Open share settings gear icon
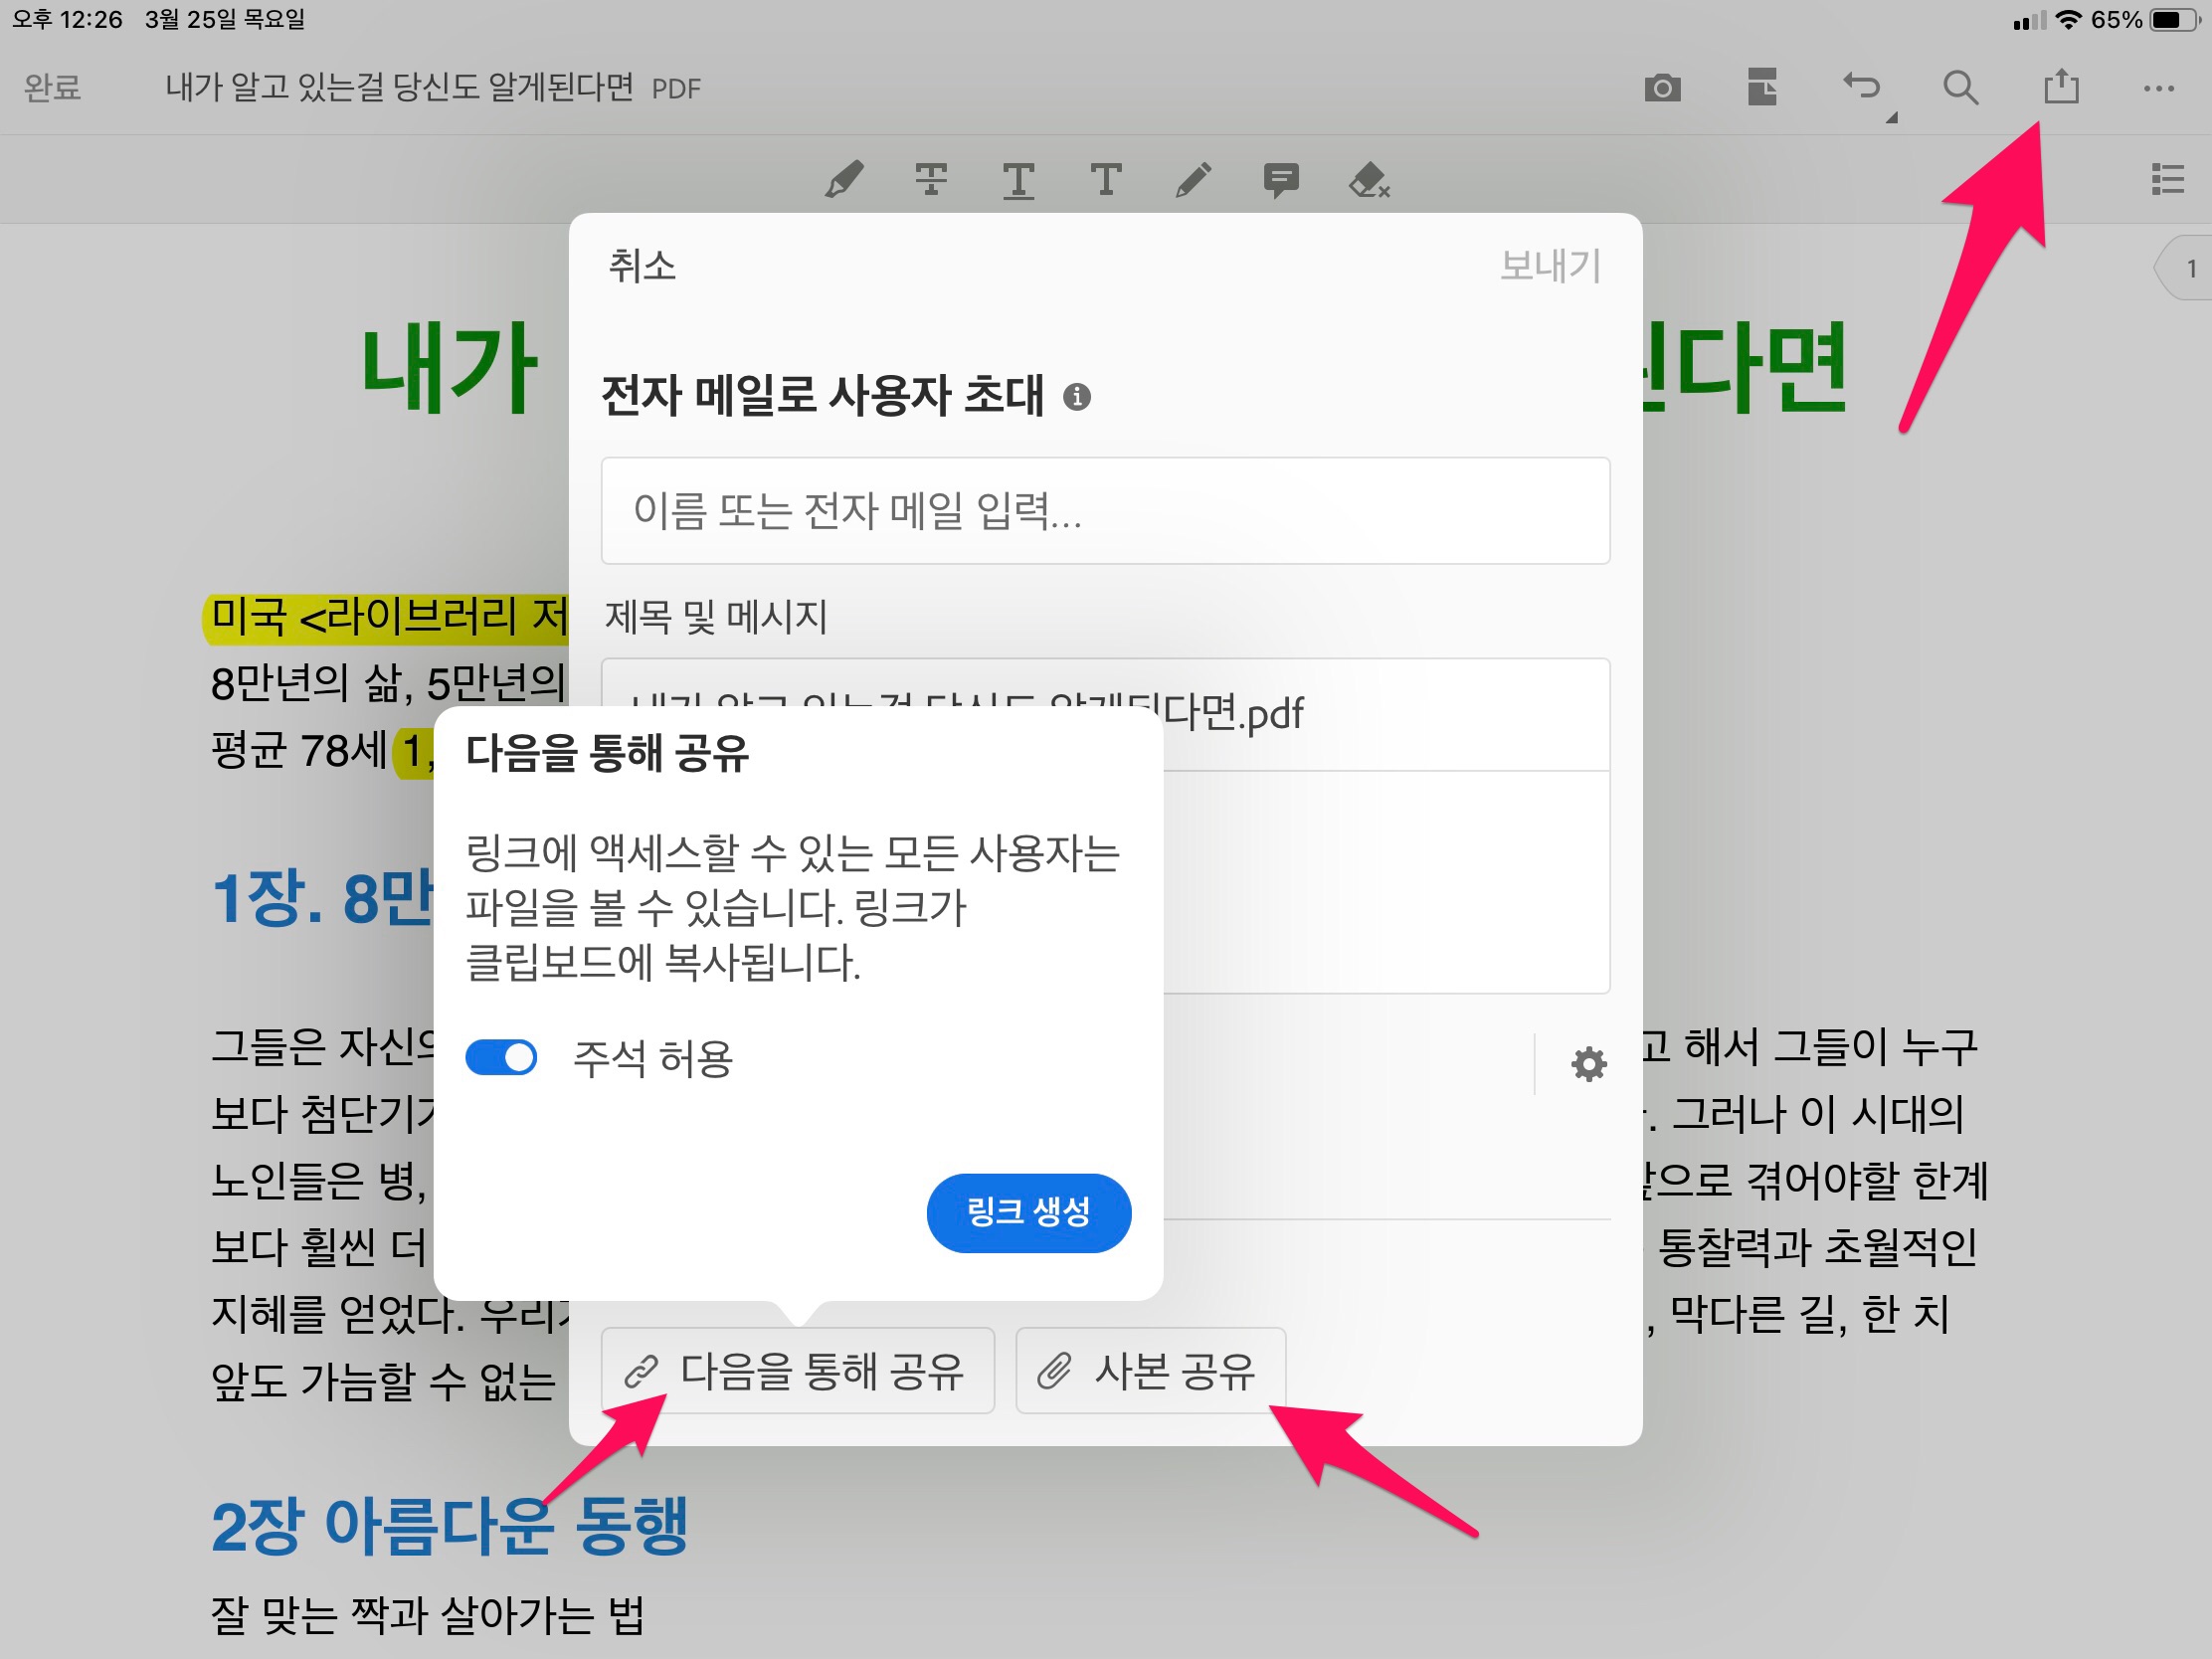 pyautogui.click(x=1588, y=1064)
